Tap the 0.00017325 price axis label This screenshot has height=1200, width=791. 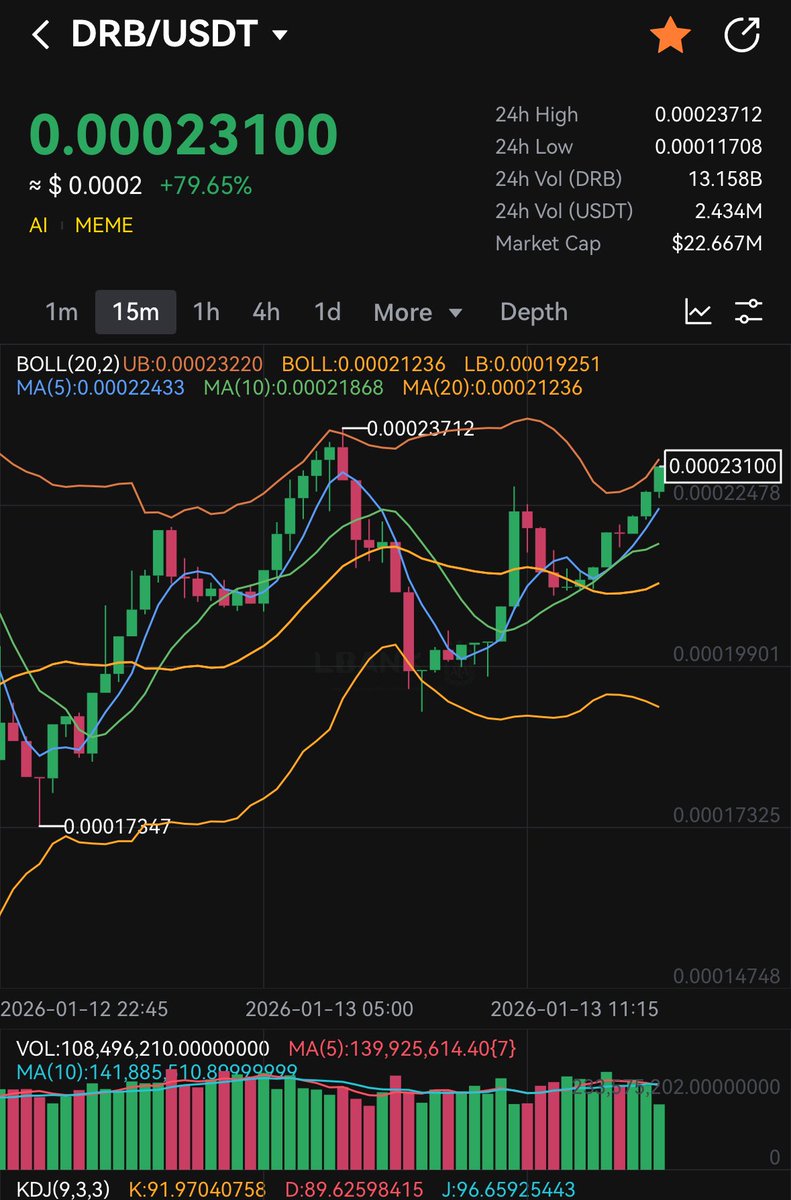(726, 815)
